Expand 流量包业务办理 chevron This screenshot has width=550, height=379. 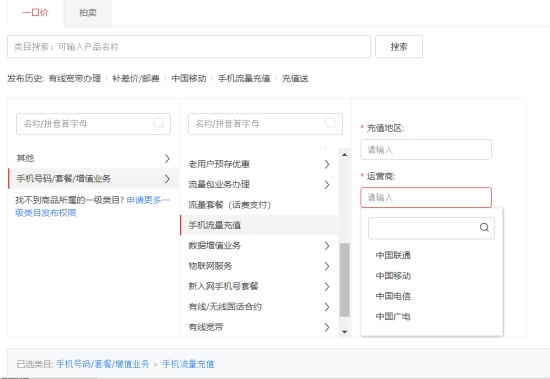point(327,185)
